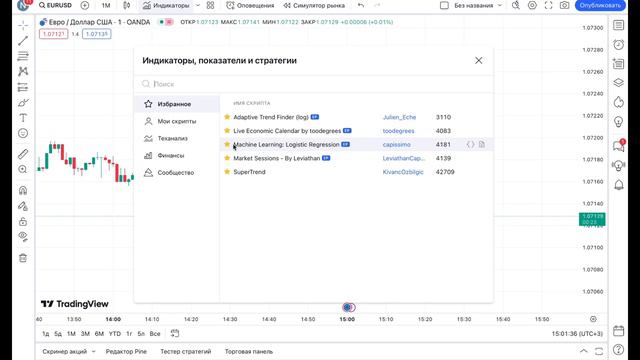The height and width of the screenshot is (360, 640).
Task: Click the Опубликовать button
Action: coord(600,5)
